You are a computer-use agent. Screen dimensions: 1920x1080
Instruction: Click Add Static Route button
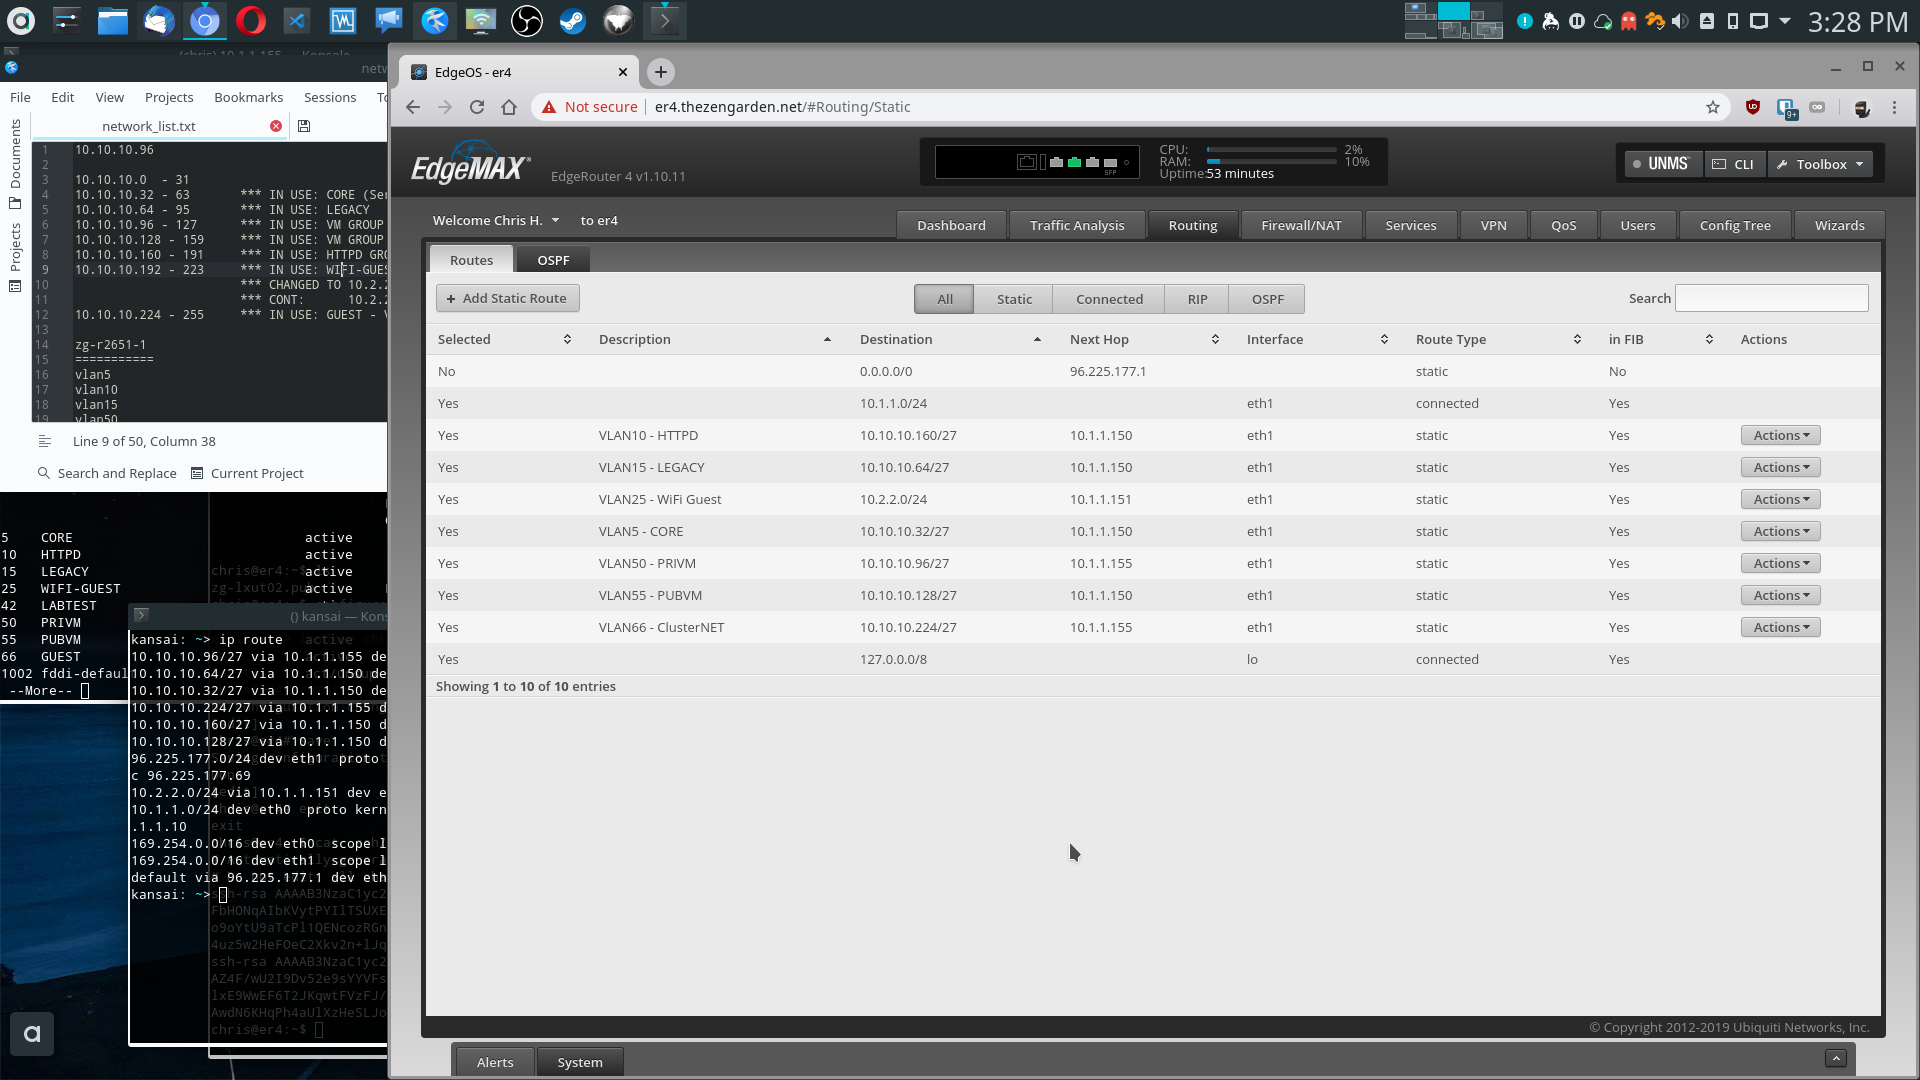(507, 298)
